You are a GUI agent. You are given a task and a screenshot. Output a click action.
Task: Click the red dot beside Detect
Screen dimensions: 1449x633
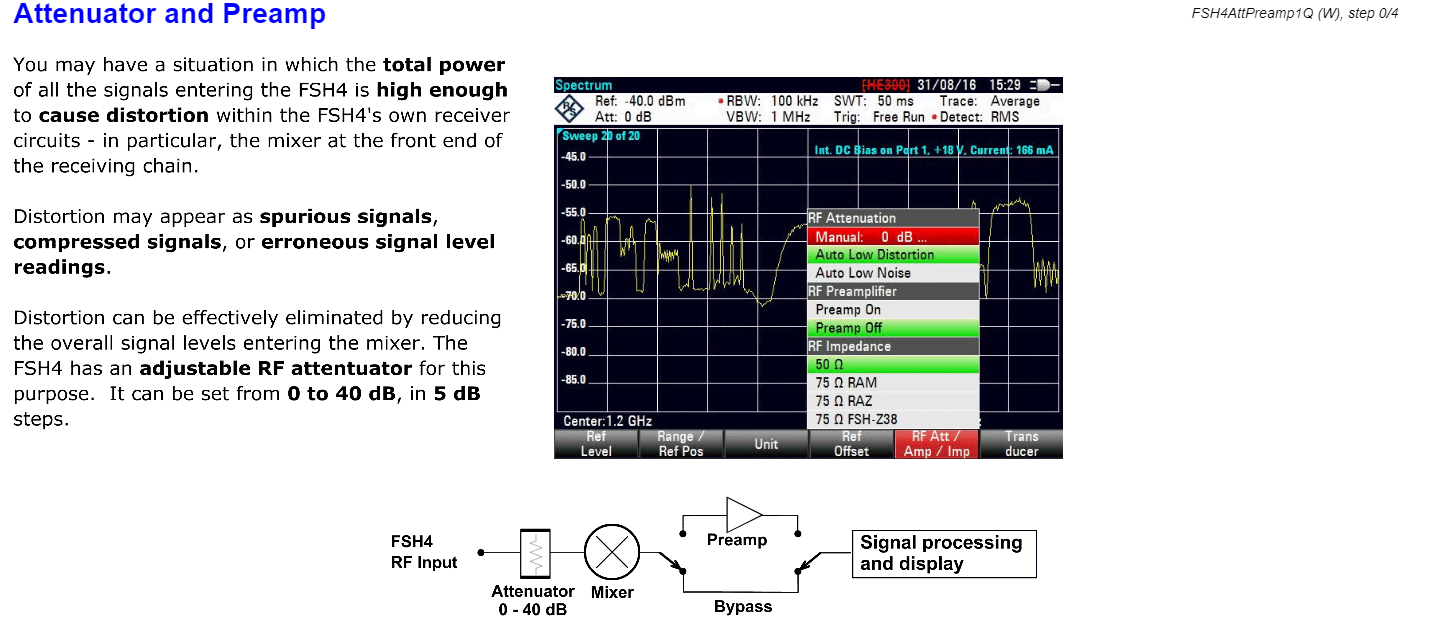point(934,117)
